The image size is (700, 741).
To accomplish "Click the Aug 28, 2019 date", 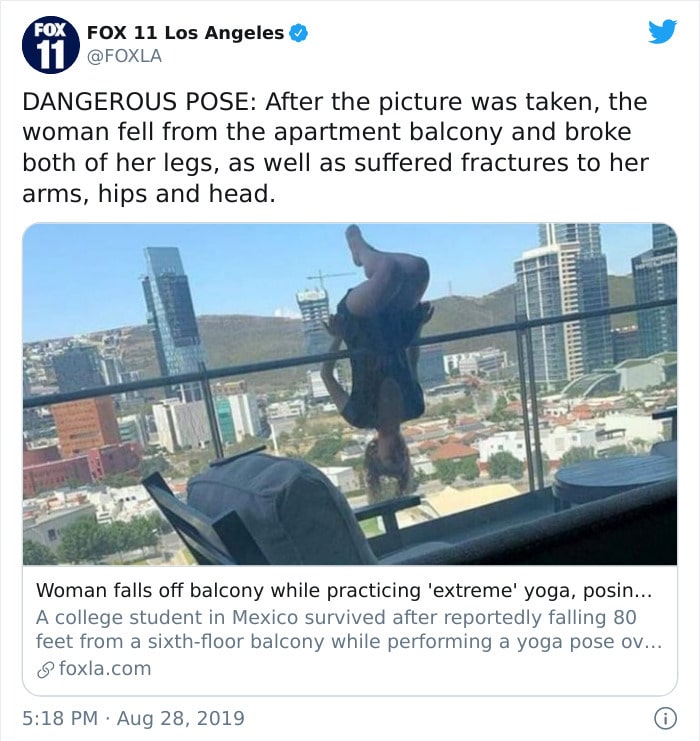I will click(x=181, y=718).
